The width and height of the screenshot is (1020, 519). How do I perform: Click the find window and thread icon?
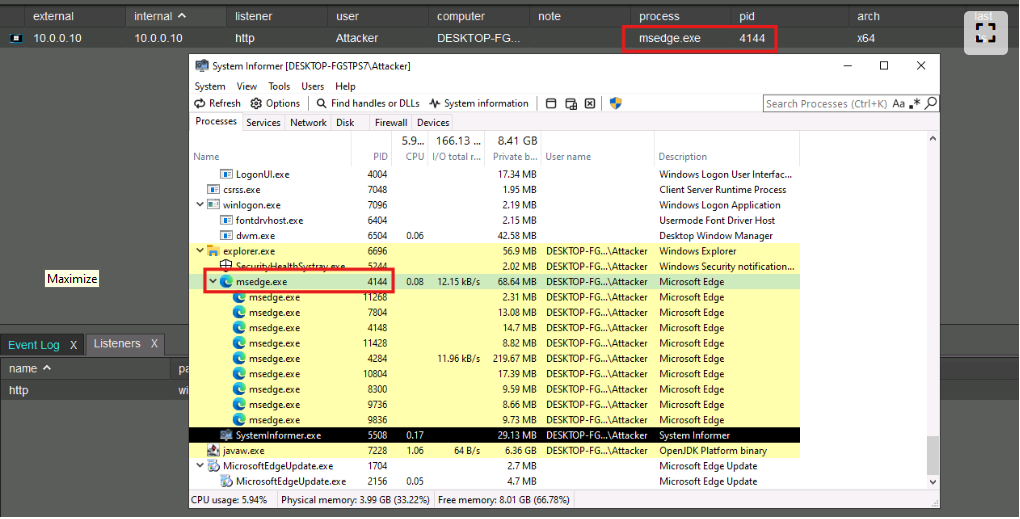(x=570, y=103)
